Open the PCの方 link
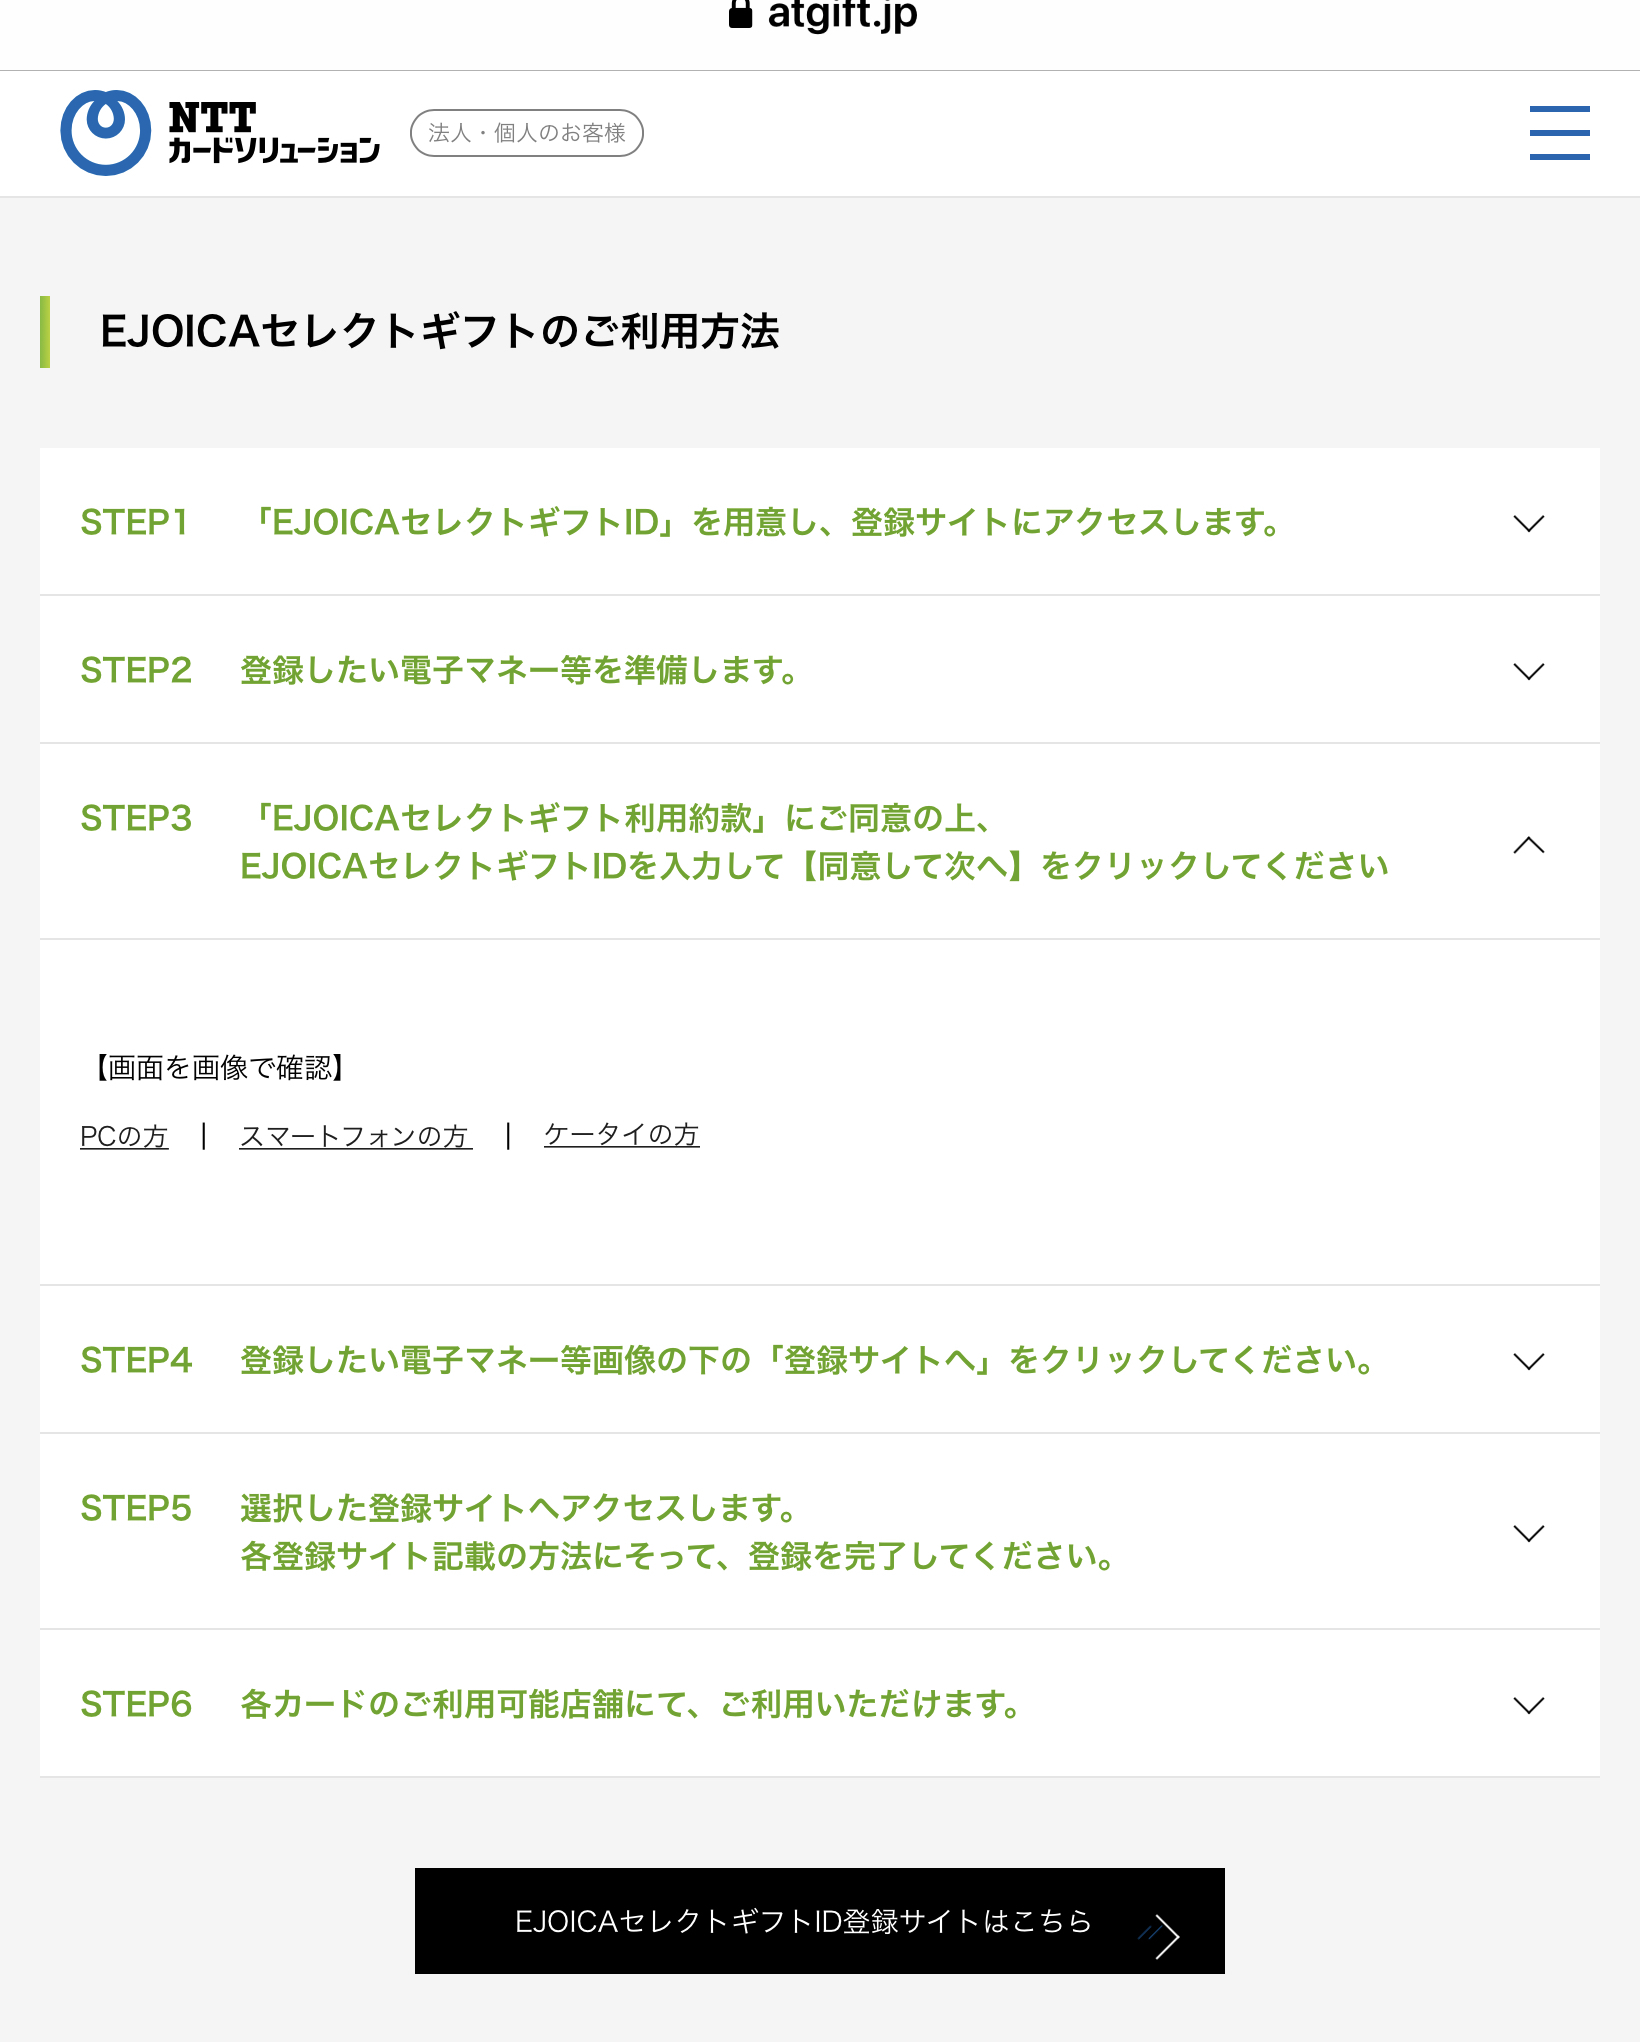Screen dimensions: 1640x2042 pyautogui.click(x=124, y=1136)
